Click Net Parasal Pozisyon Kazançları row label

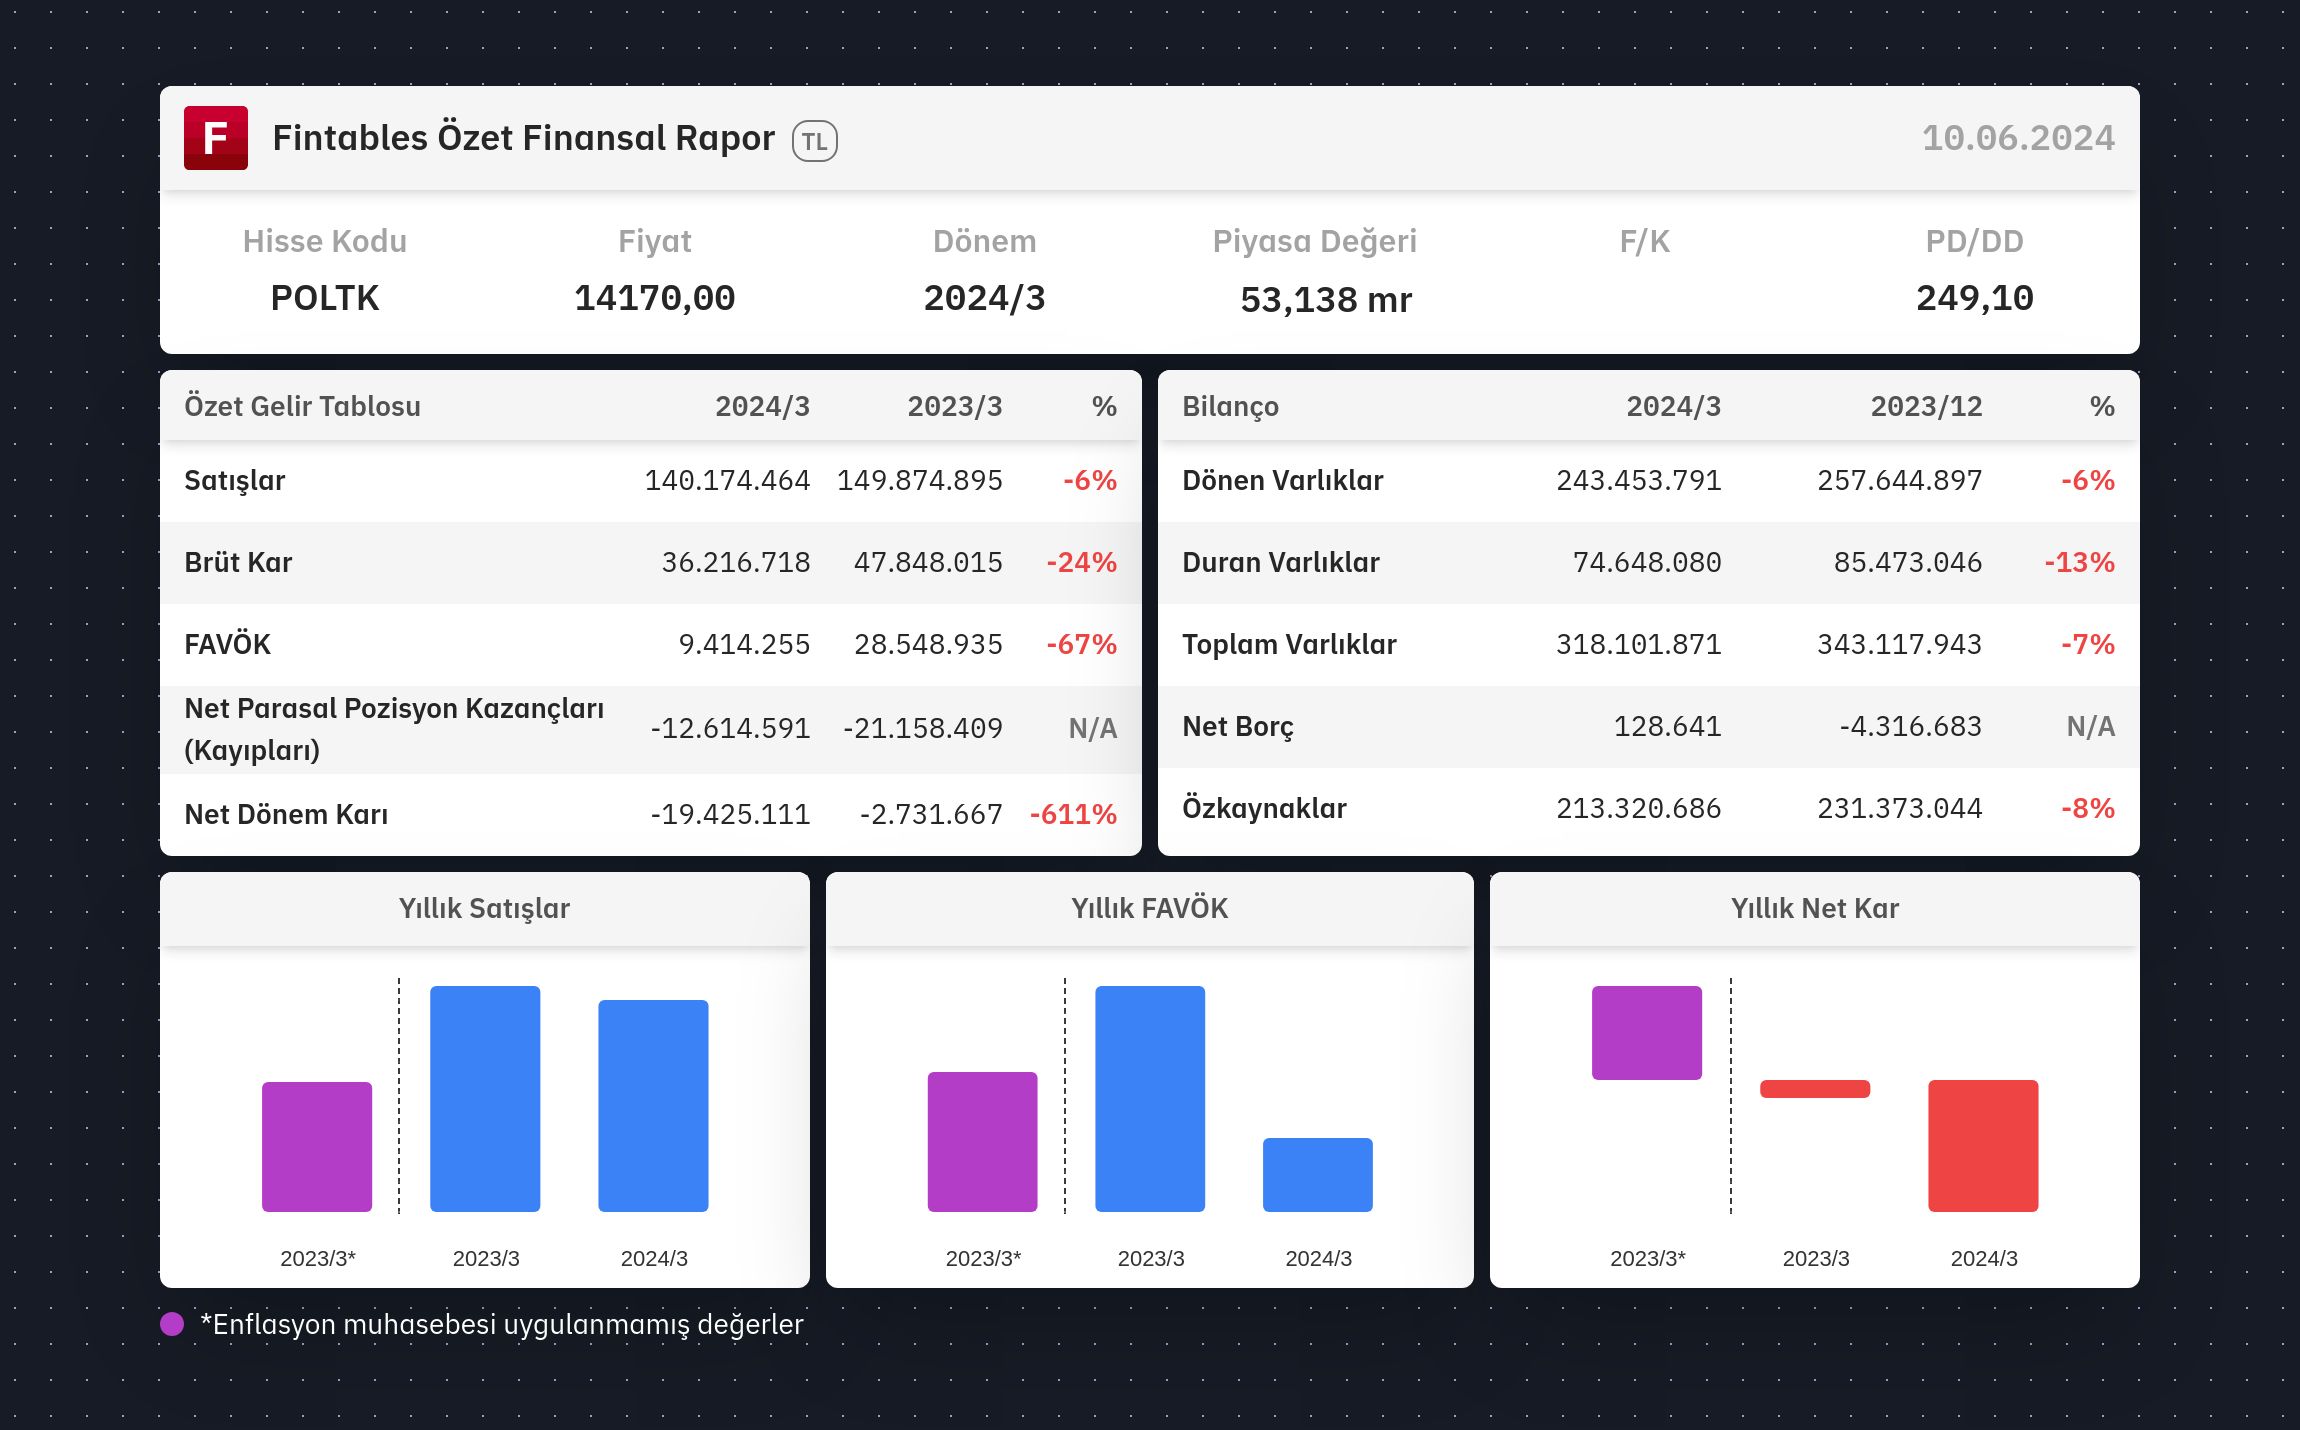(394, 729)
